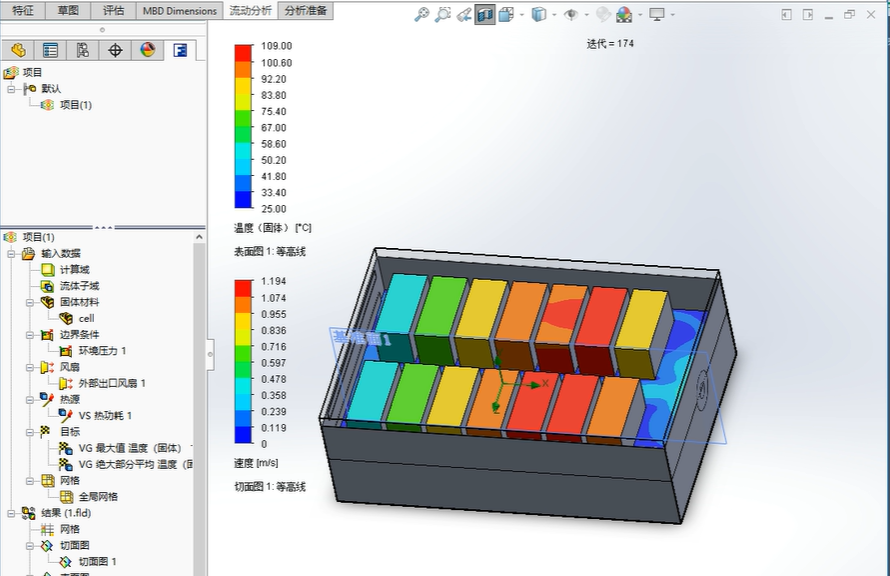This screenshot has width=890, height=576.
Task: Click the Previous View icon
Action: (464, 15)
